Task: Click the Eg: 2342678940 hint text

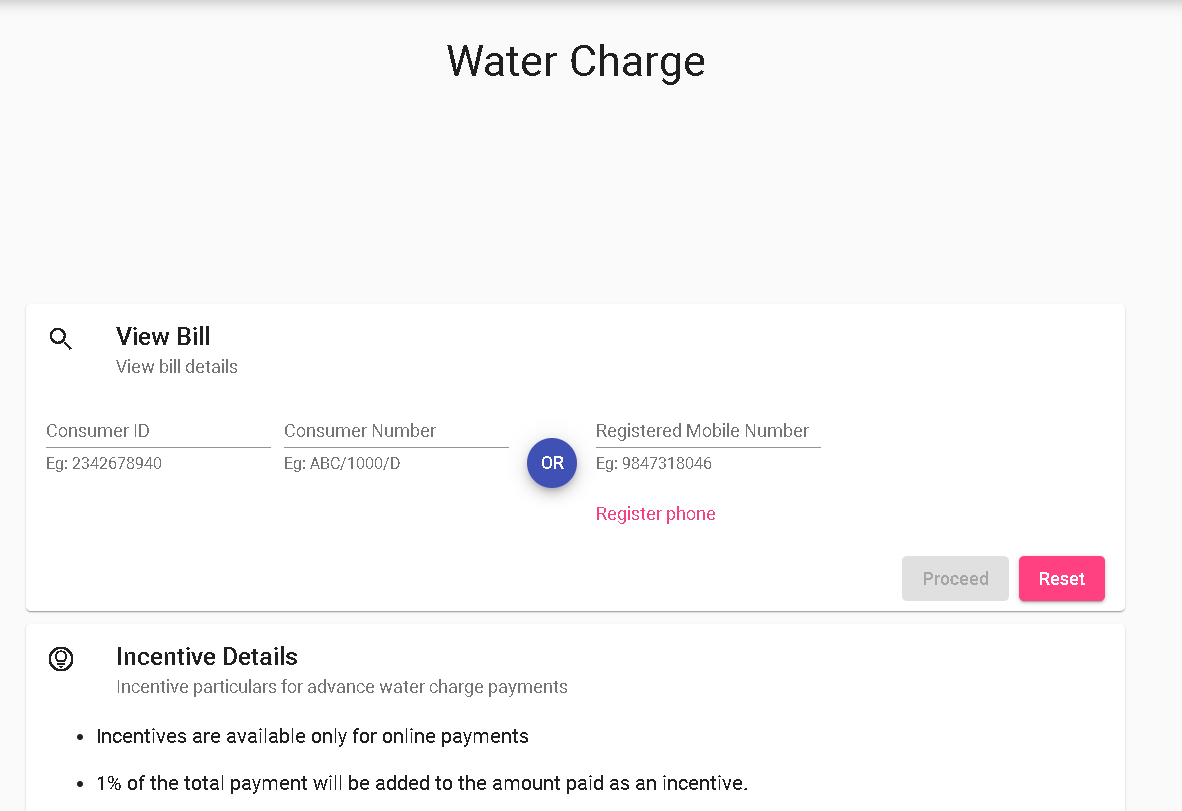Action: point(104,463)
